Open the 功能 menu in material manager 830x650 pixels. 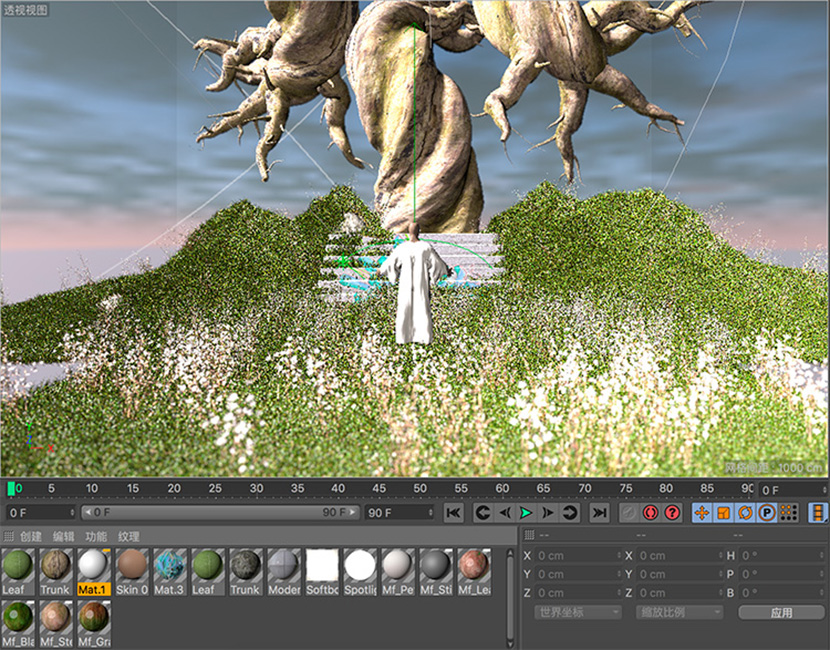[x=96, y=536]
